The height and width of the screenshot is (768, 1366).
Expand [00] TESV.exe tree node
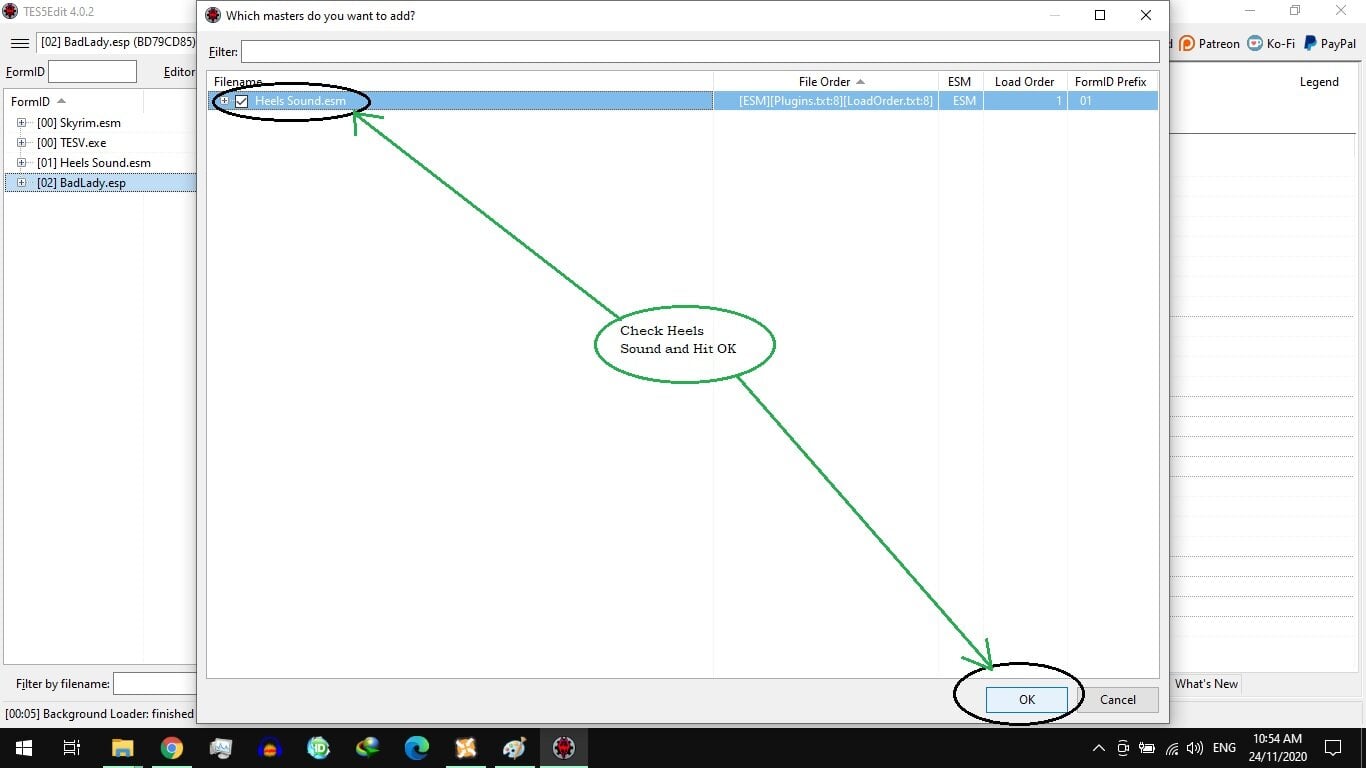click(21, 143)
